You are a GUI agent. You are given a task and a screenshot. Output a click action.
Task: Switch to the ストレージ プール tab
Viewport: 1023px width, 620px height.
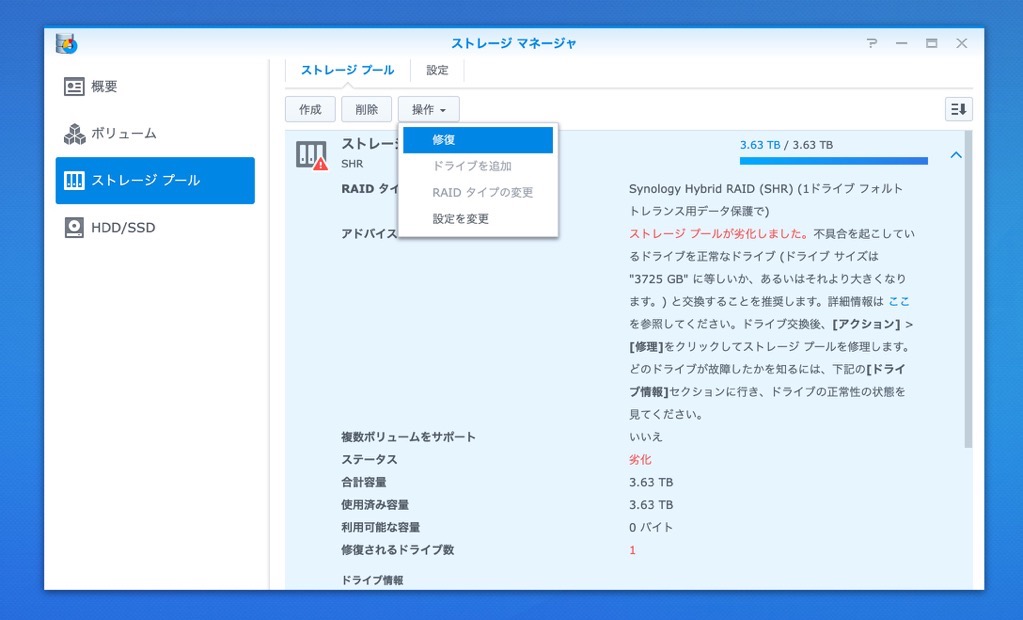347,70
